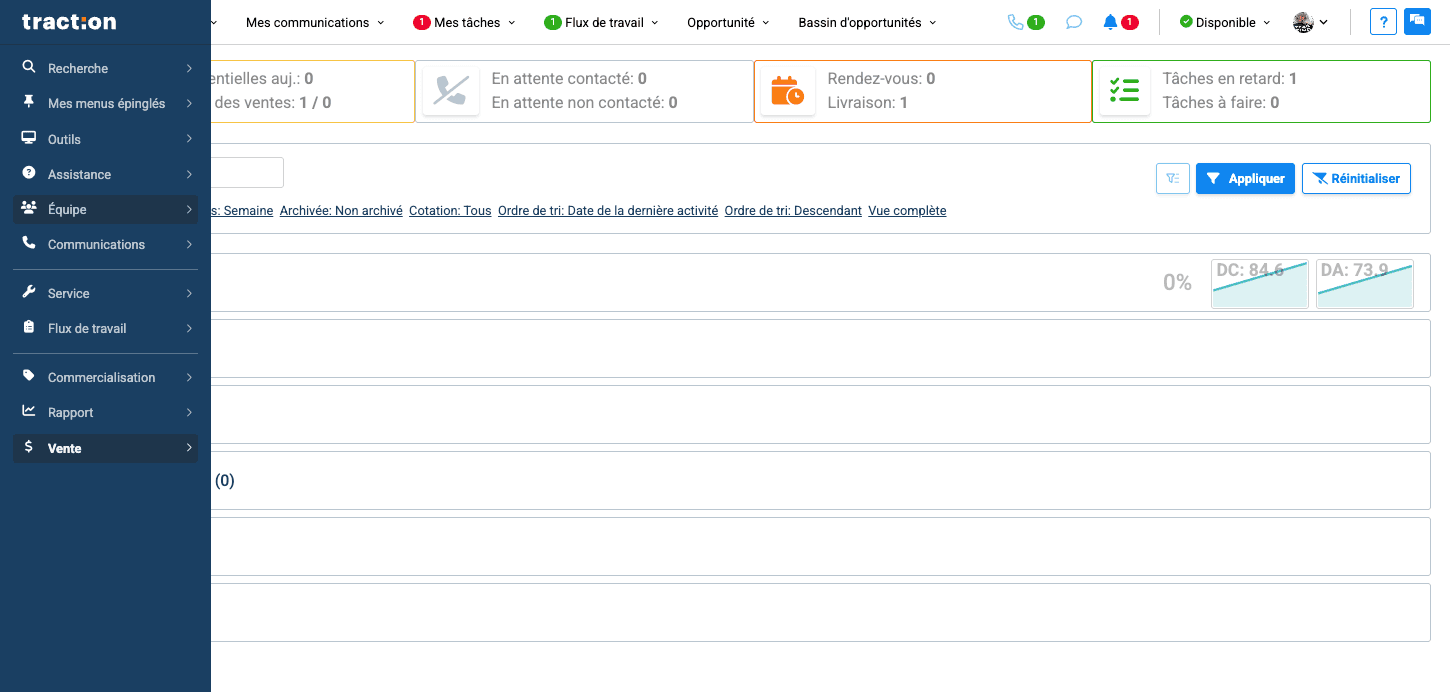Expand the Rapport submenu chevron
This screenshot has height=692, width=1450.
point(189,412)
